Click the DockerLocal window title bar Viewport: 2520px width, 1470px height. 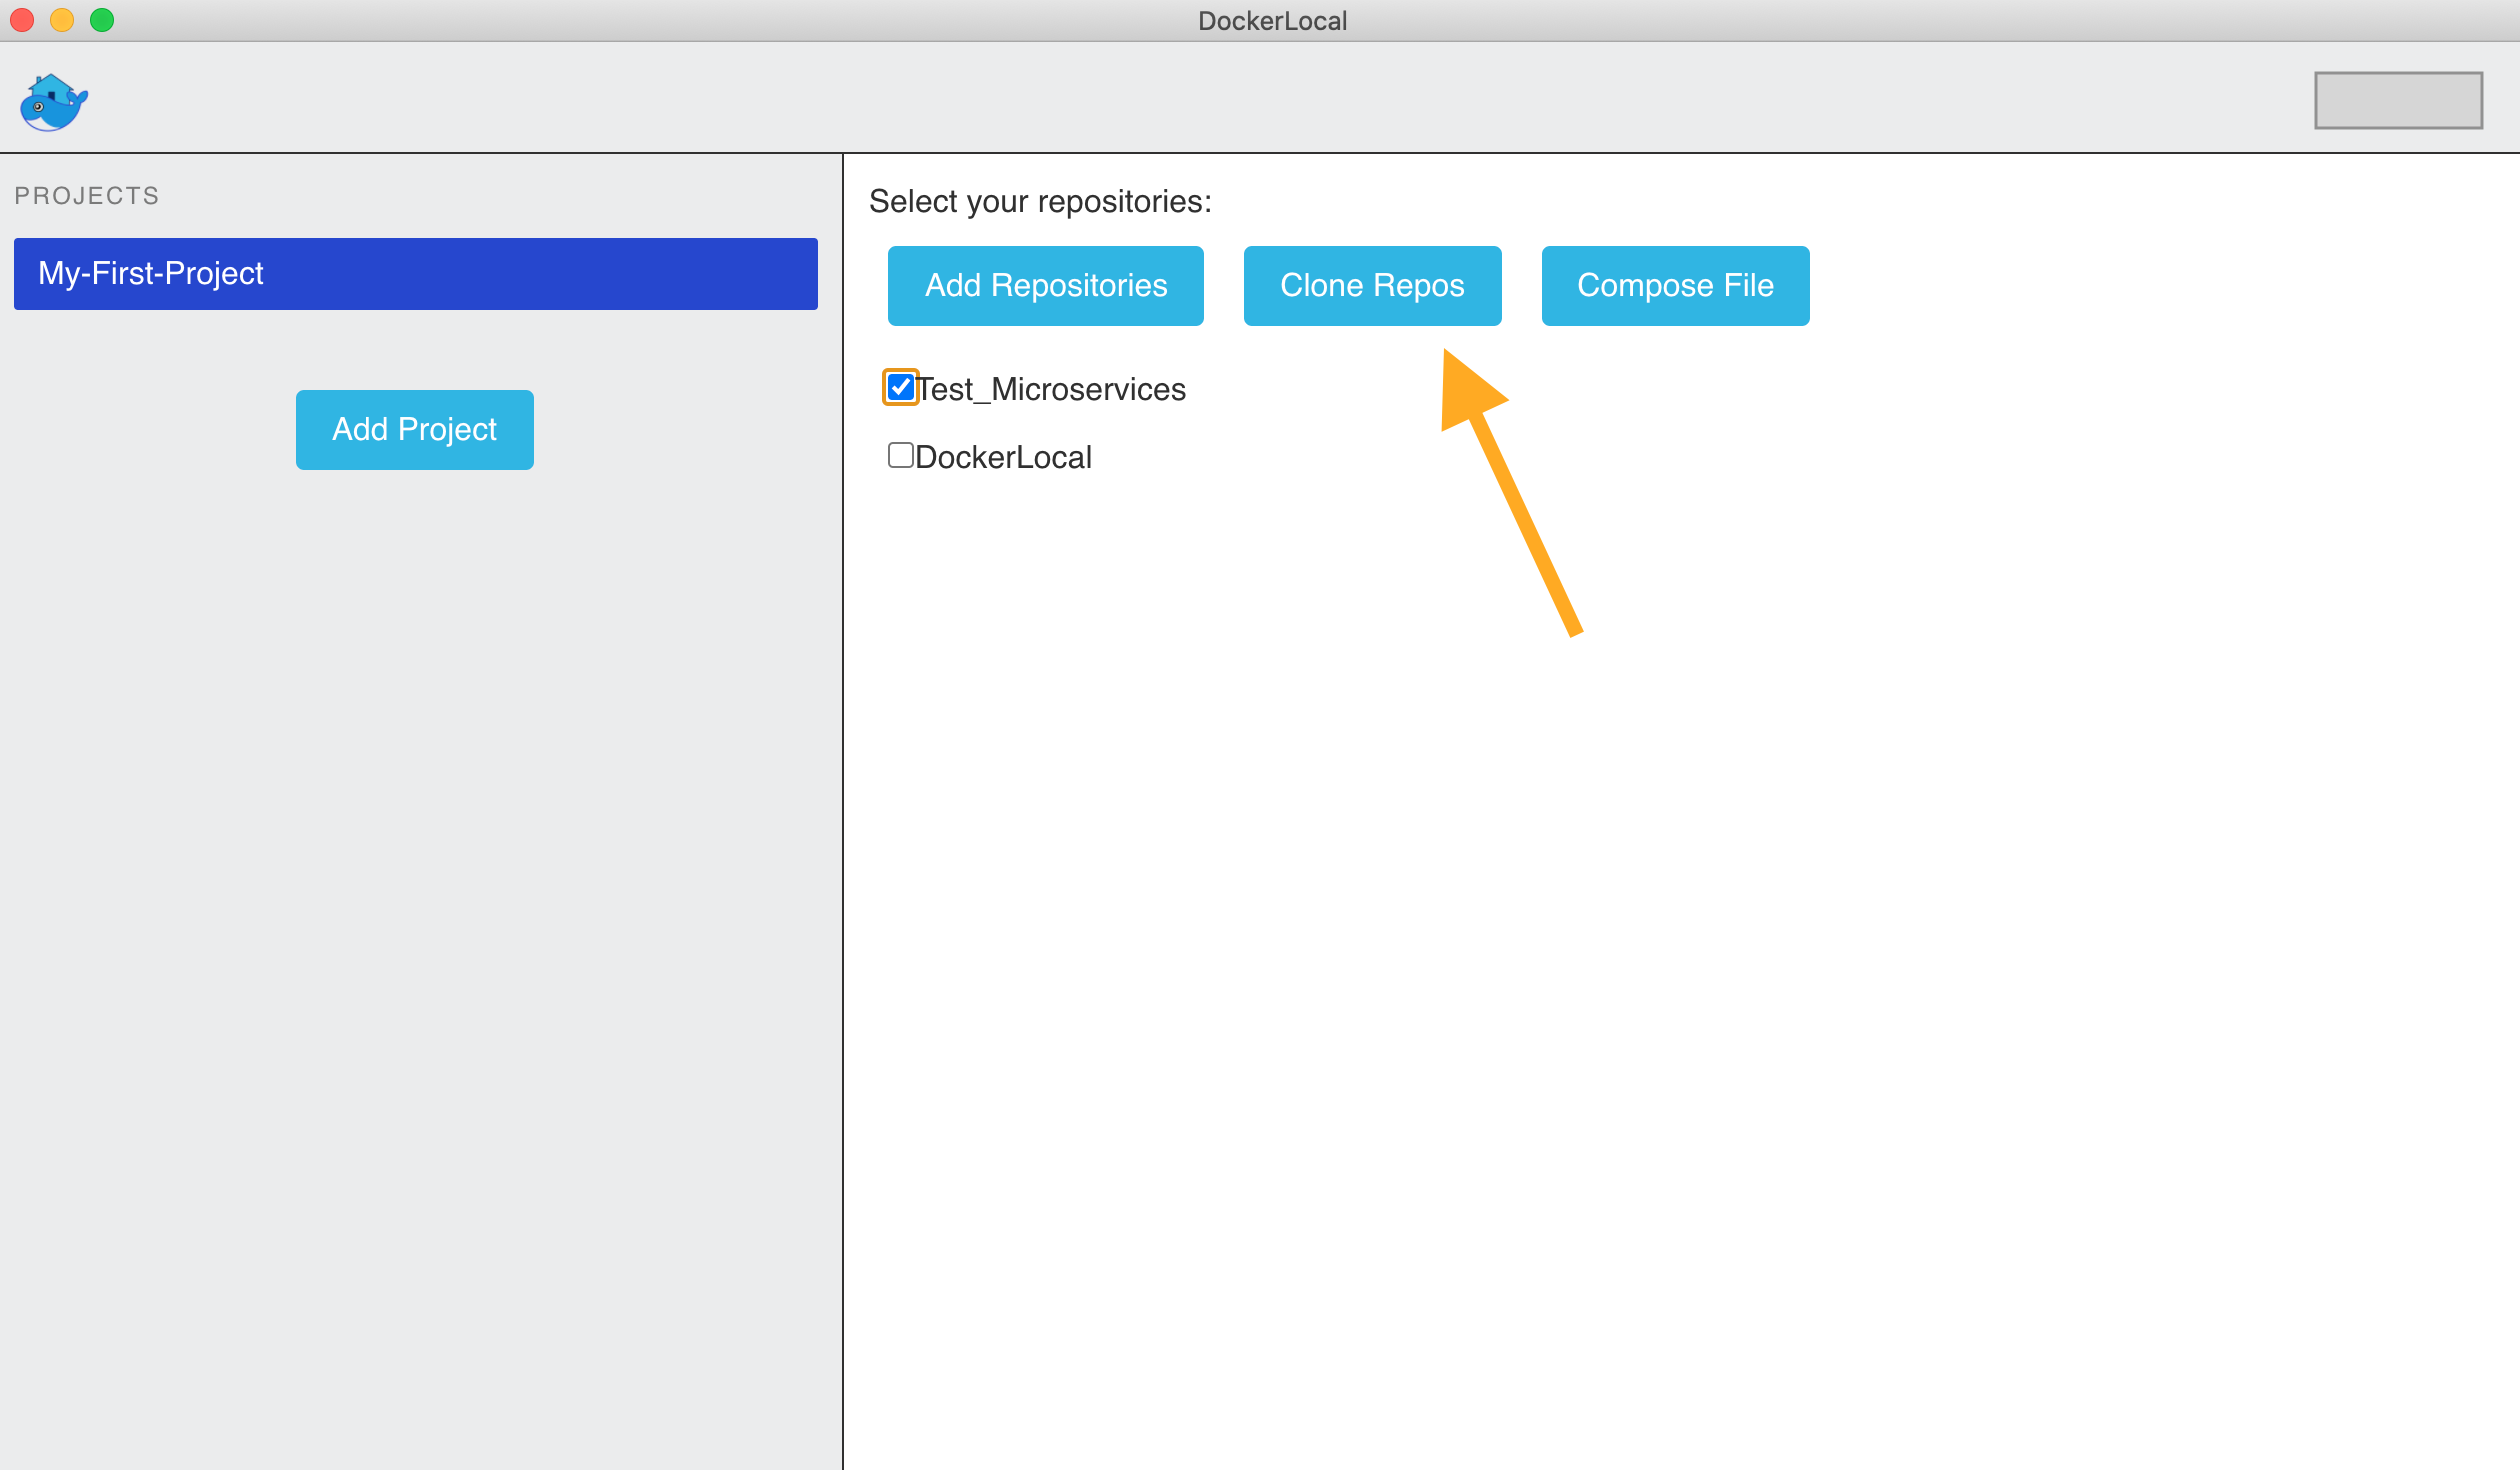coord(1272,20)
